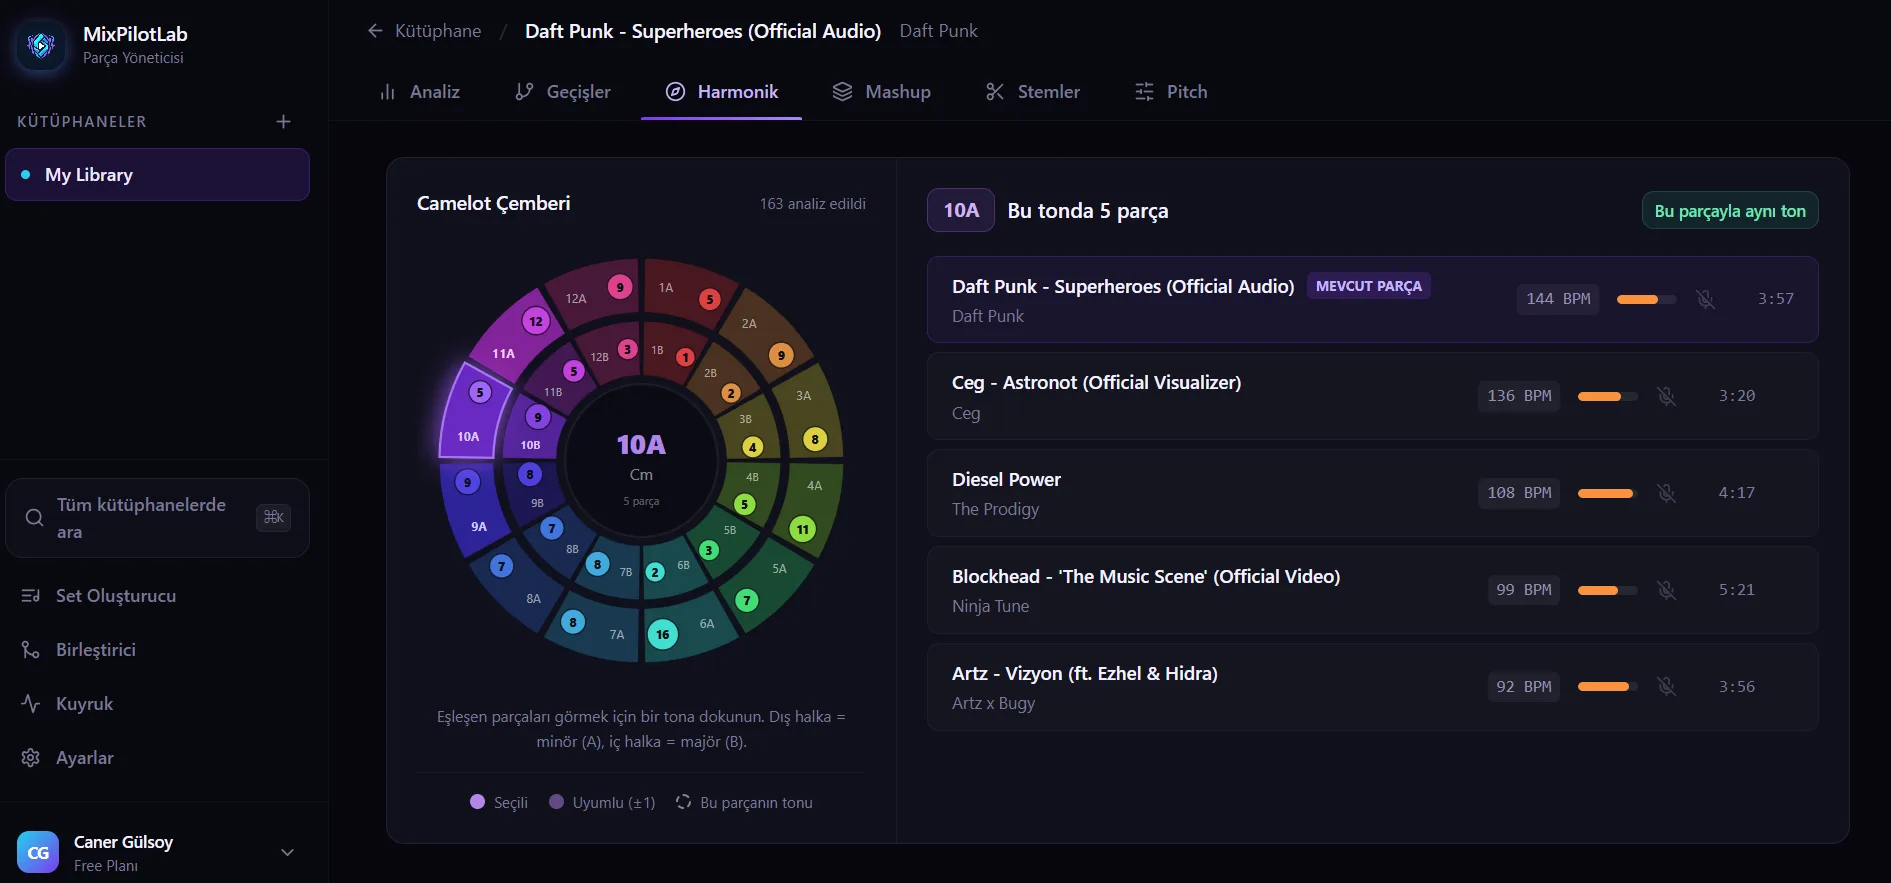
Task: Go back to Kütüphane with the arrow
Action: tap(375, 31)
